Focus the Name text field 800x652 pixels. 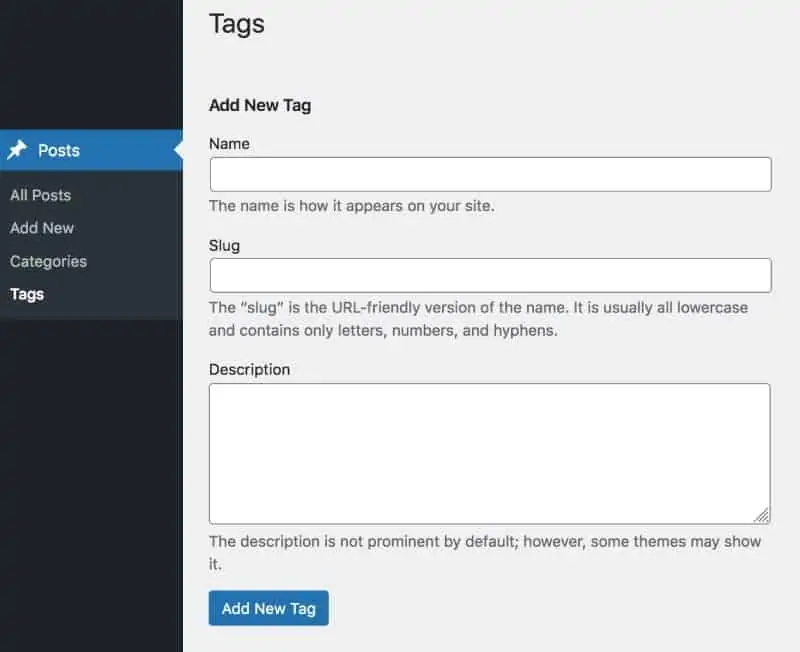(x=490, y=174)
